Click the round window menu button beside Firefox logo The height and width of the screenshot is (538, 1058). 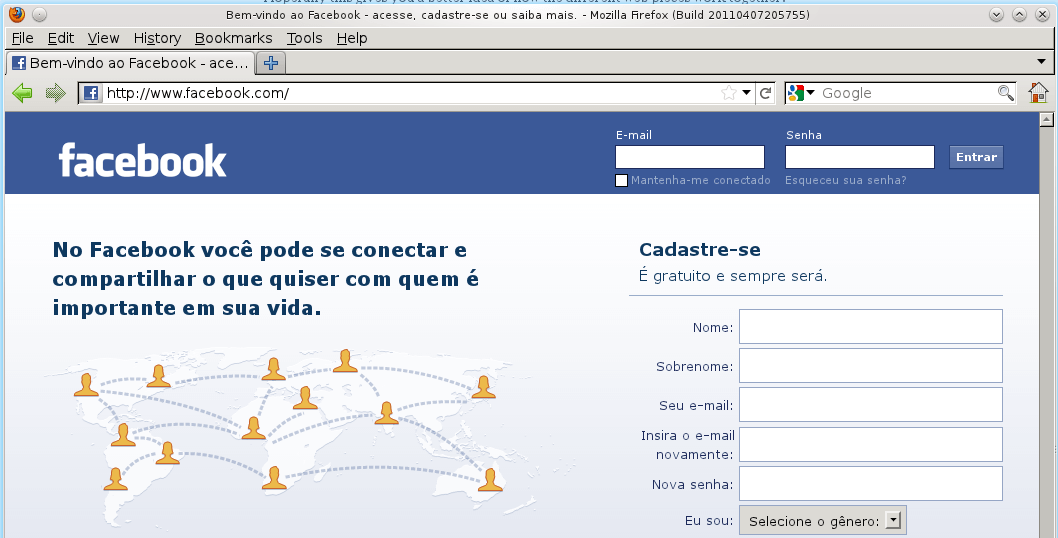click(40, 14)
